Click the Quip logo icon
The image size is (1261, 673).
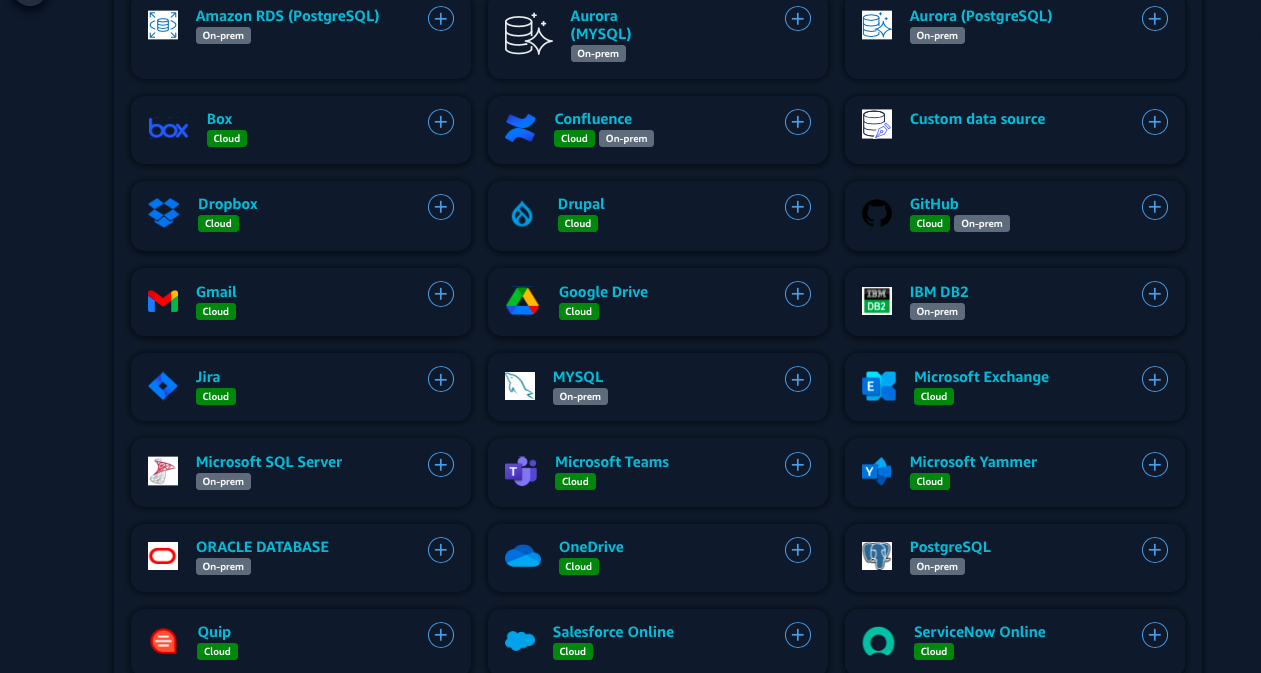pyautogui.click(x=163, y=641)
